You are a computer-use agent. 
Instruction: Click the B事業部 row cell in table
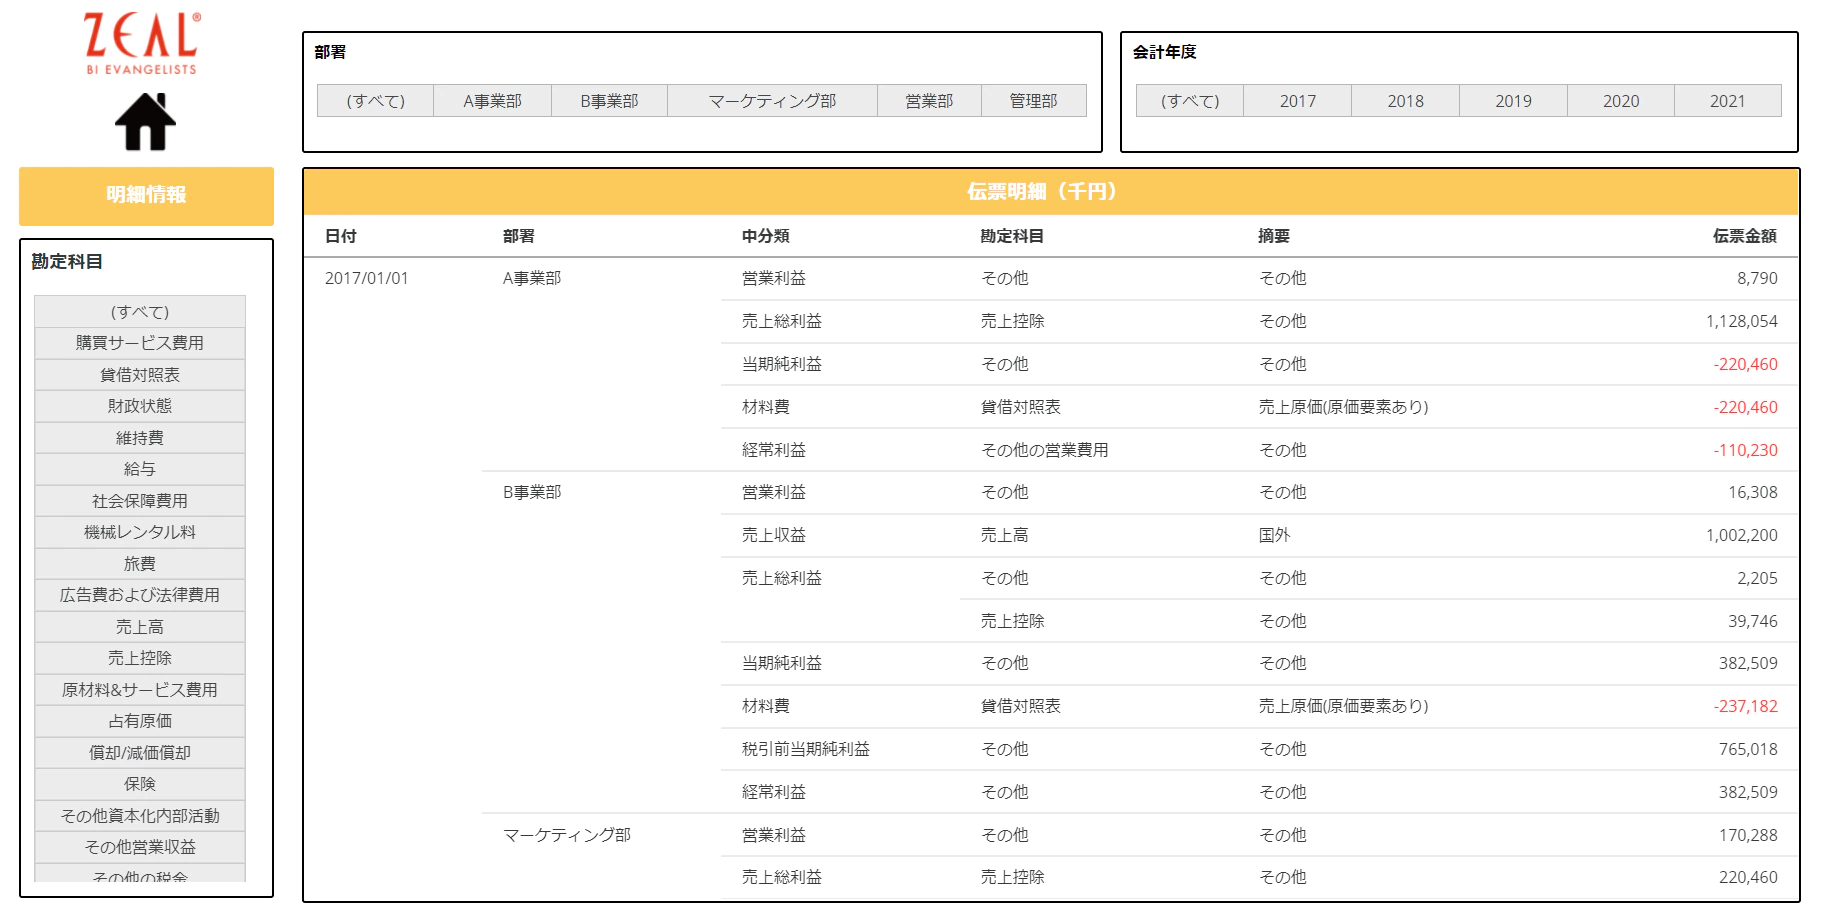click(532, 492)
